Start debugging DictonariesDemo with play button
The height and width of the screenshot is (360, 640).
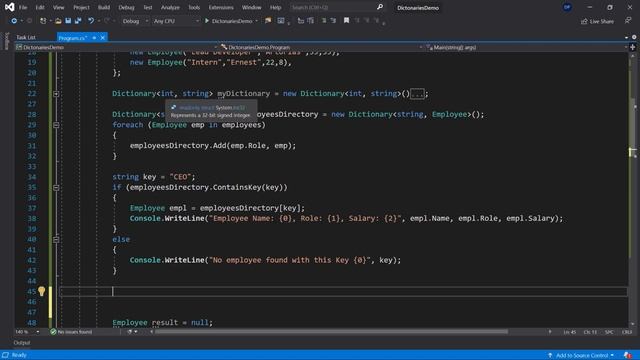[x=207, y=21]
